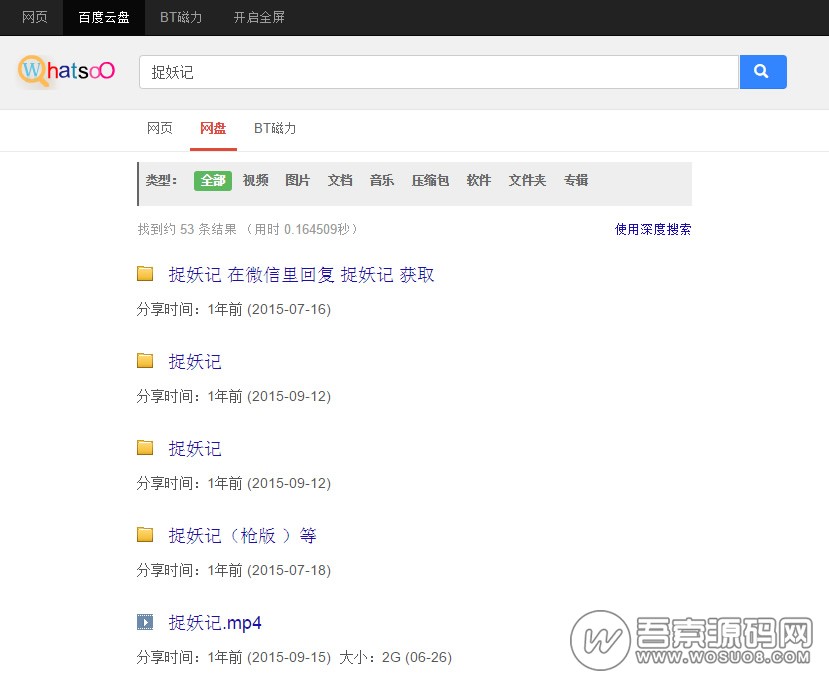Filter results by 音乐 type
This screenshot has height=683, width=829.
381,181
